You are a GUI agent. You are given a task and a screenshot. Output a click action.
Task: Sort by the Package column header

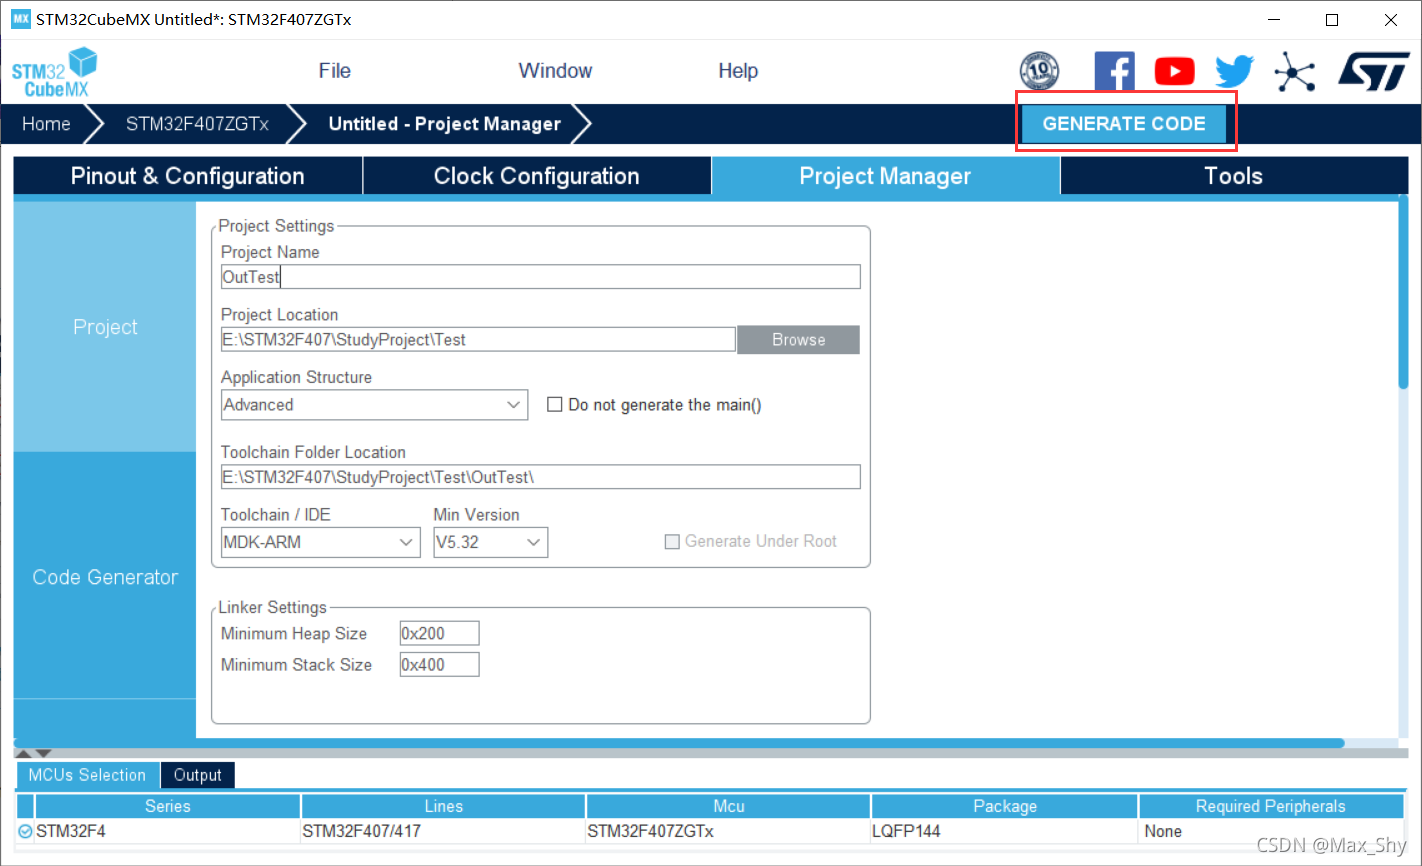tap(1005, 806)
